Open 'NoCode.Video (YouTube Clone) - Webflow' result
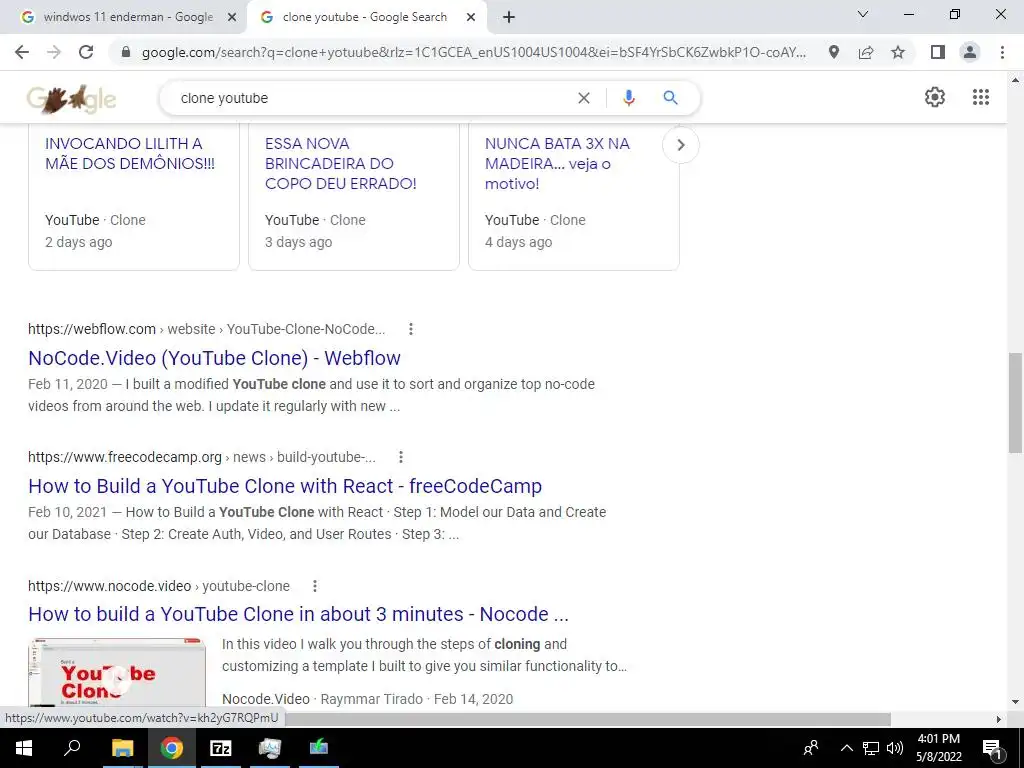The image size is (1024, 768). (214, 358)
